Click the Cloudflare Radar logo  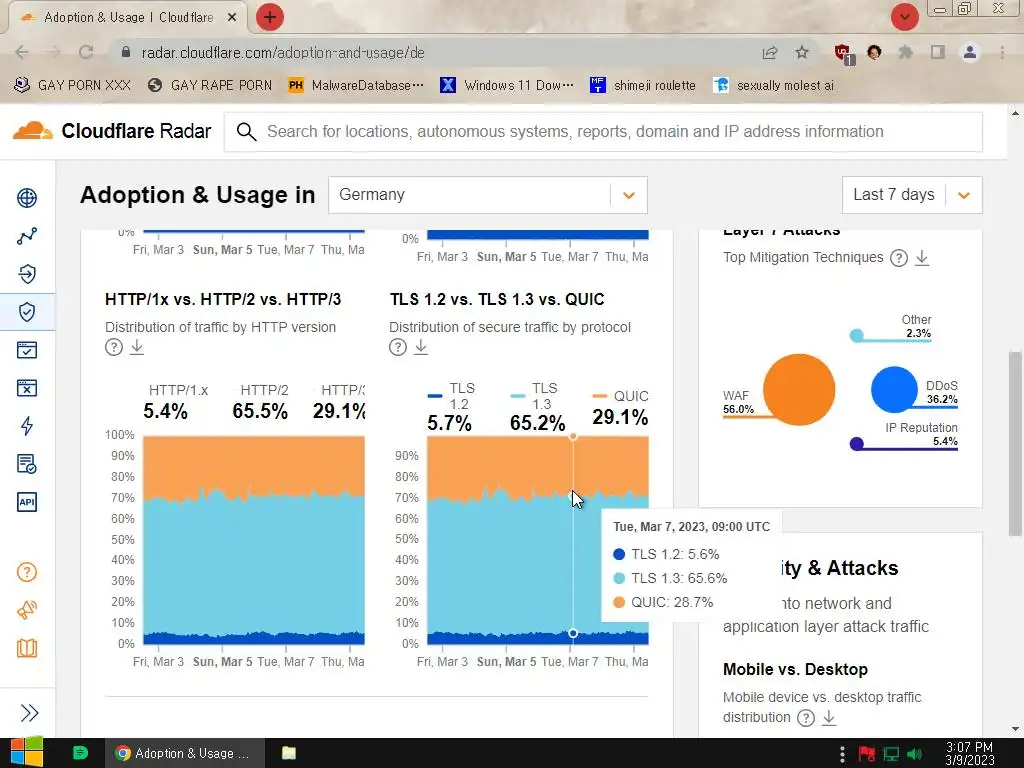[112, 131]
